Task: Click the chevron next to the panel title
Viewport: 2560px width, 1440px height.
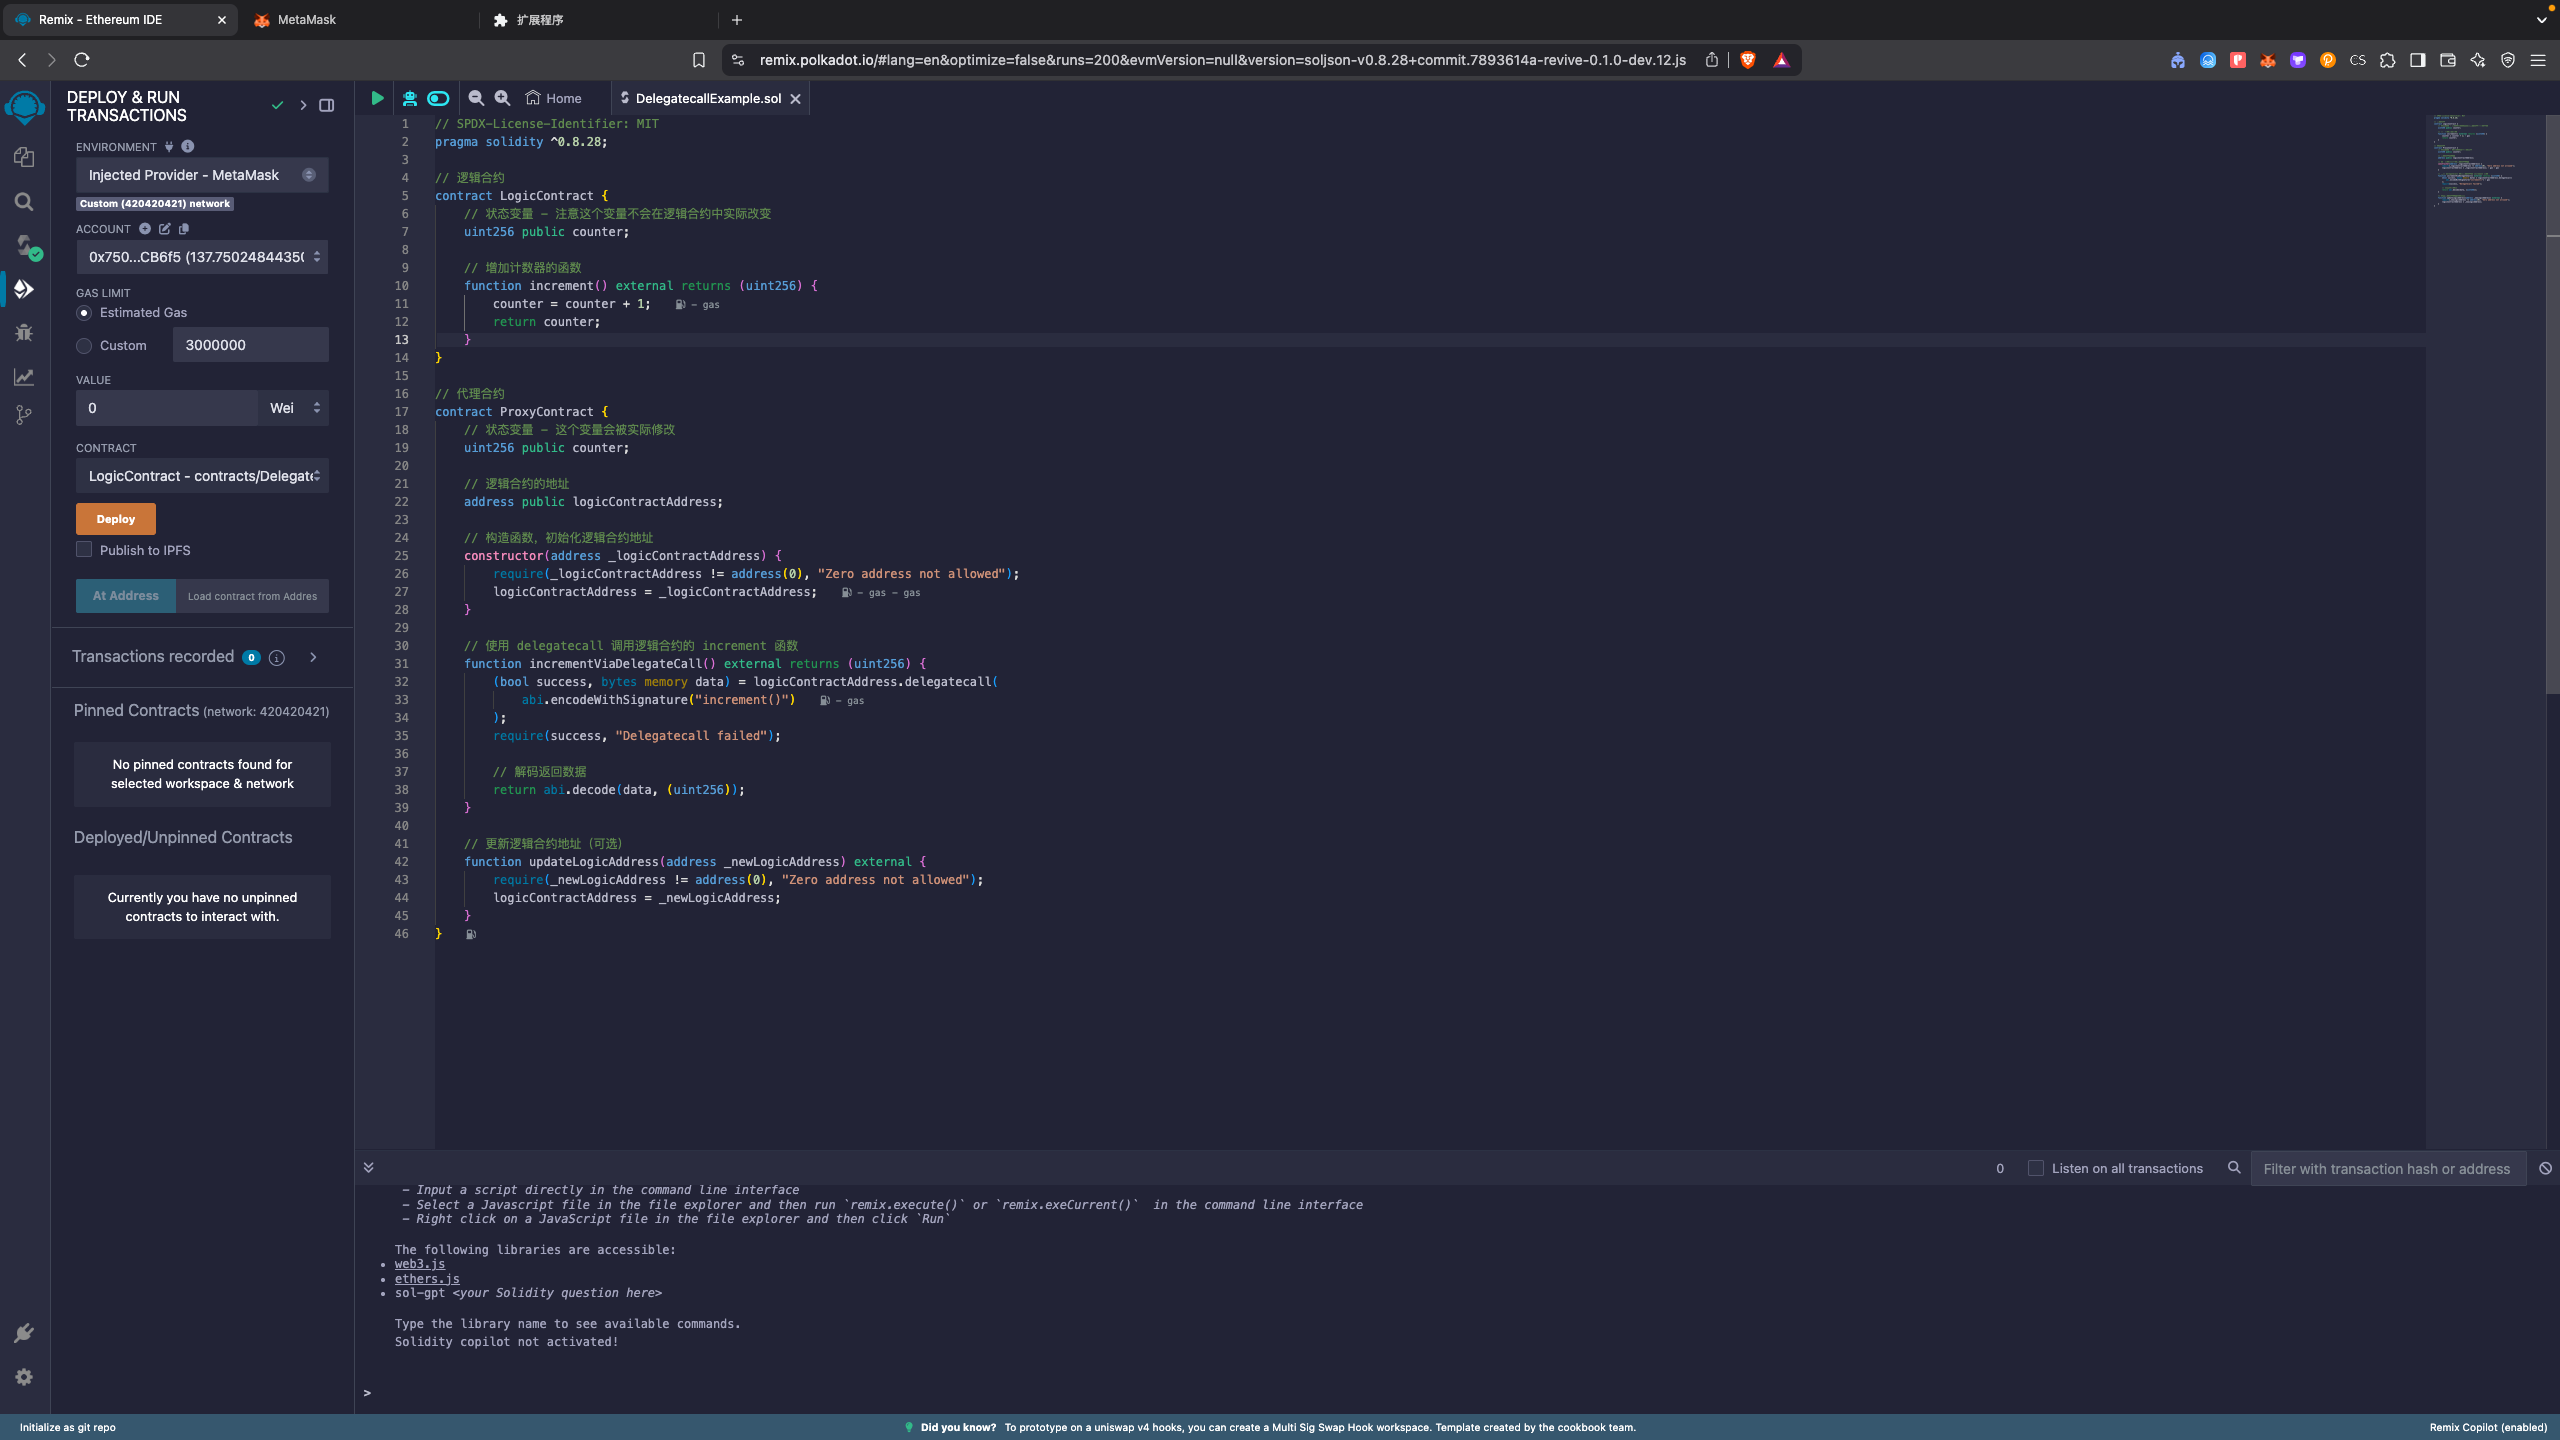Action: [303, 105]
